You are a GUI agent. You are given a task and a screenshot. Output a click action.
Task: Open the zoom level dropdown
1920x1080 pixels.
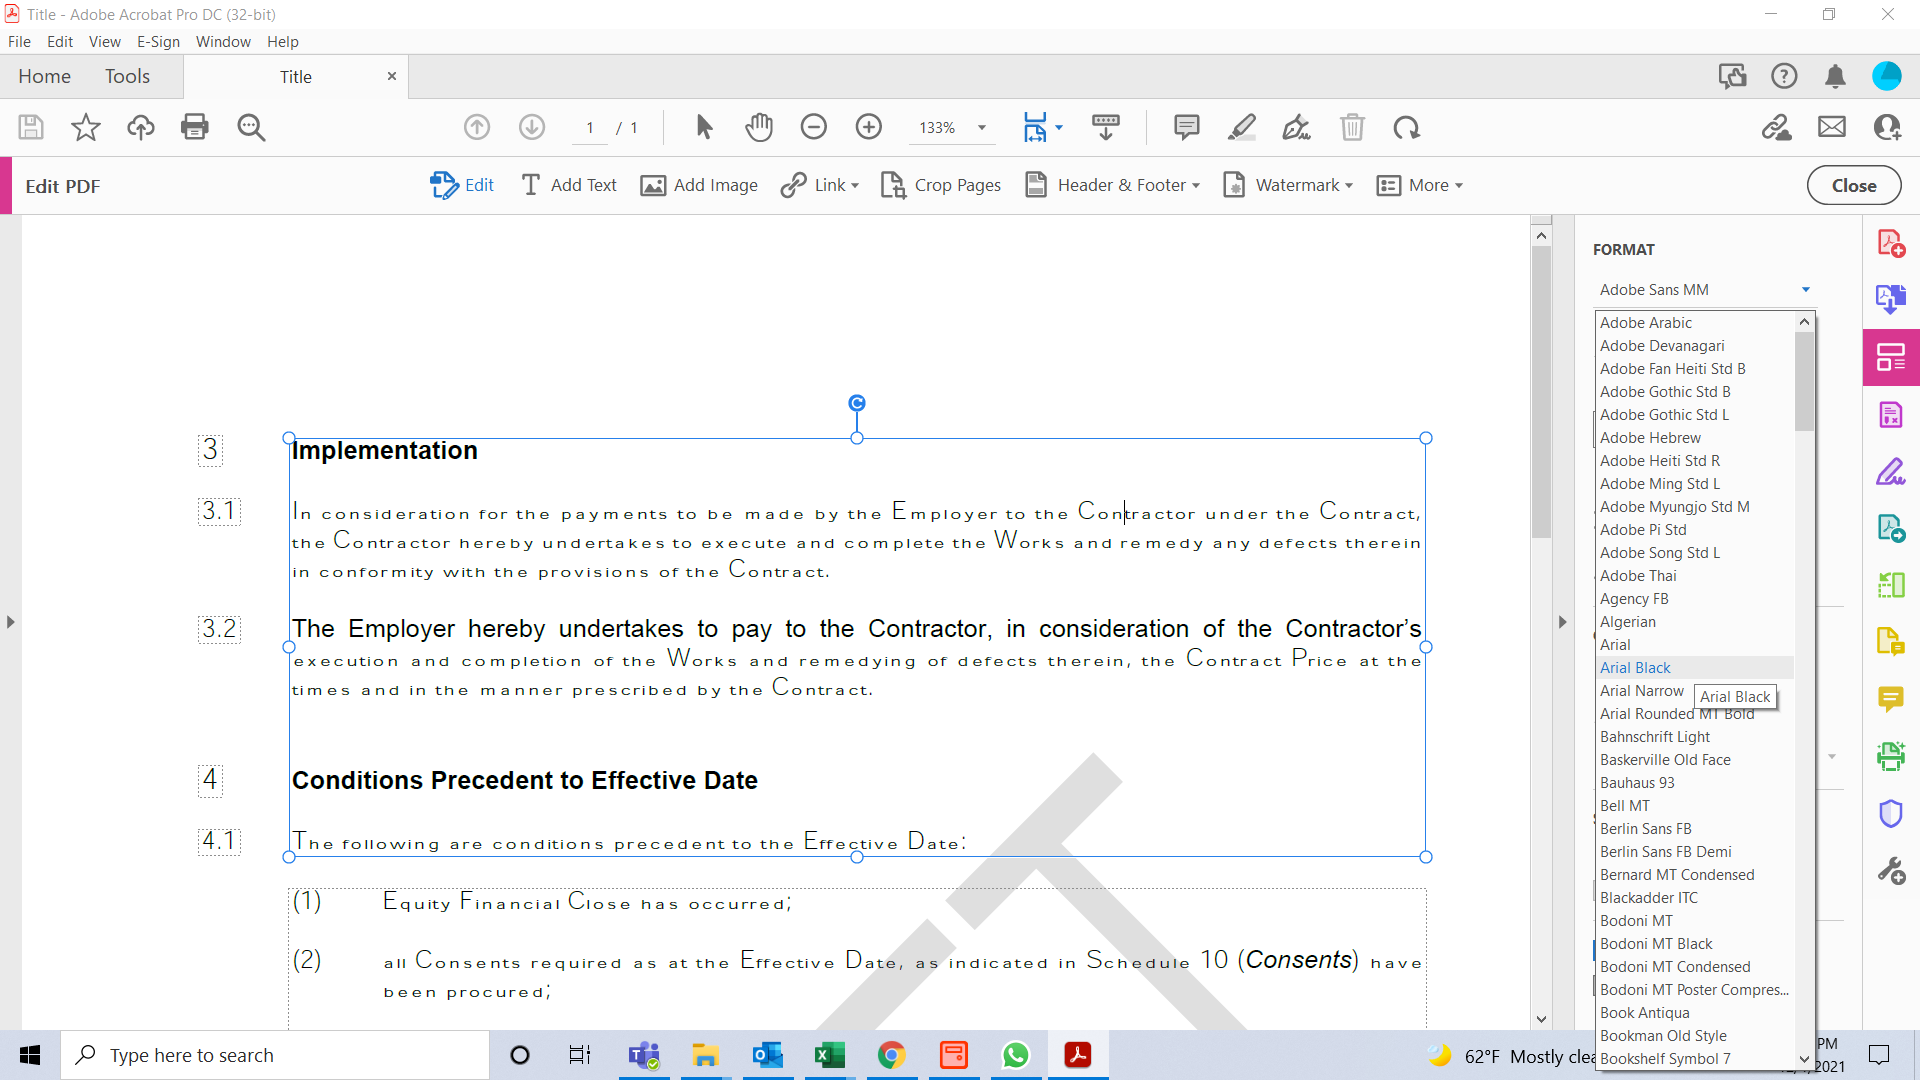[x=981, y=128]
